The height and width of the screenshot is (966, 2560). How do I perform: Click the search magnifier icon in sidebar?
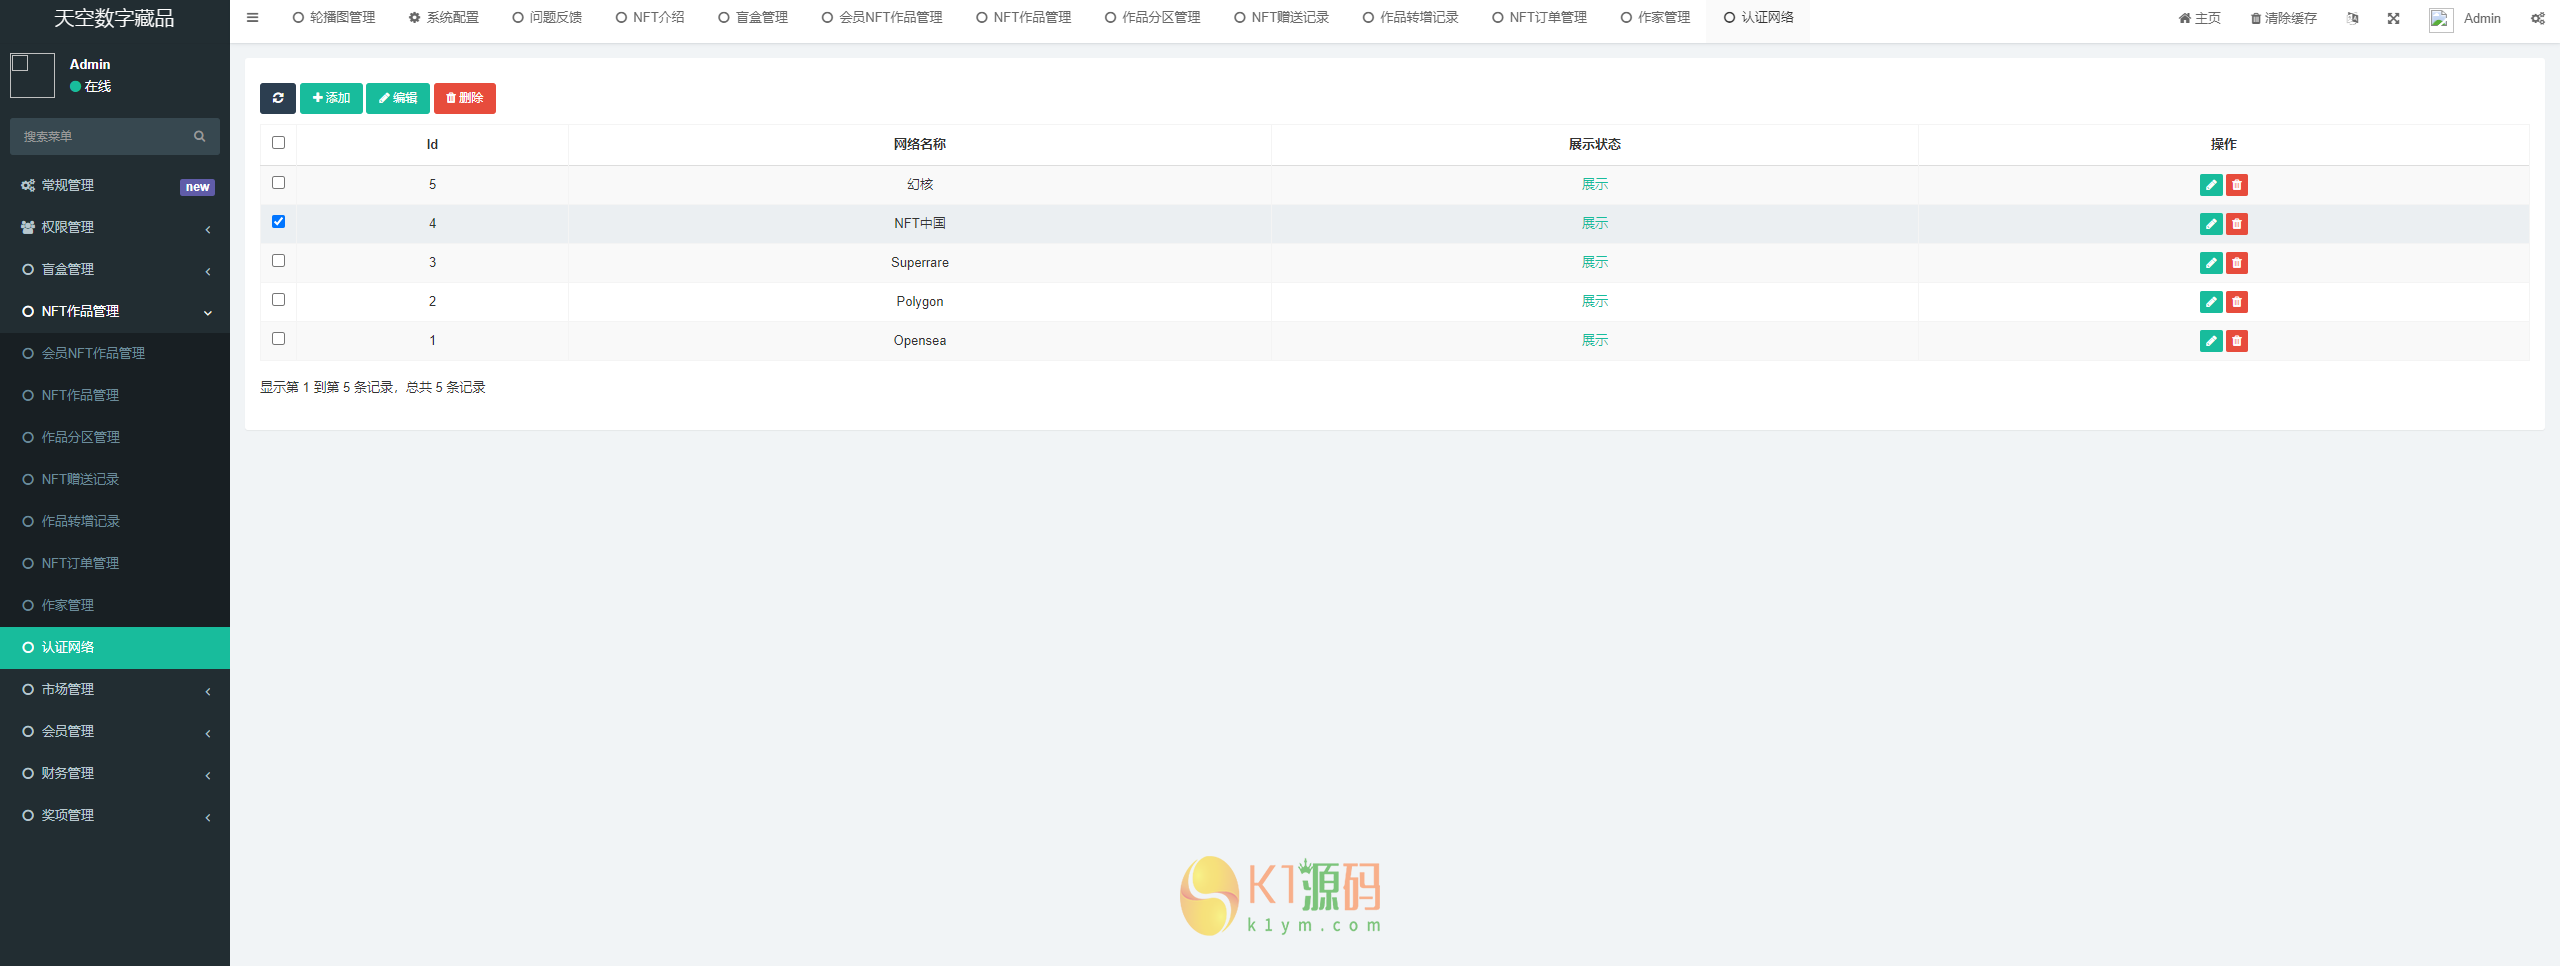[x=200, y=136]
